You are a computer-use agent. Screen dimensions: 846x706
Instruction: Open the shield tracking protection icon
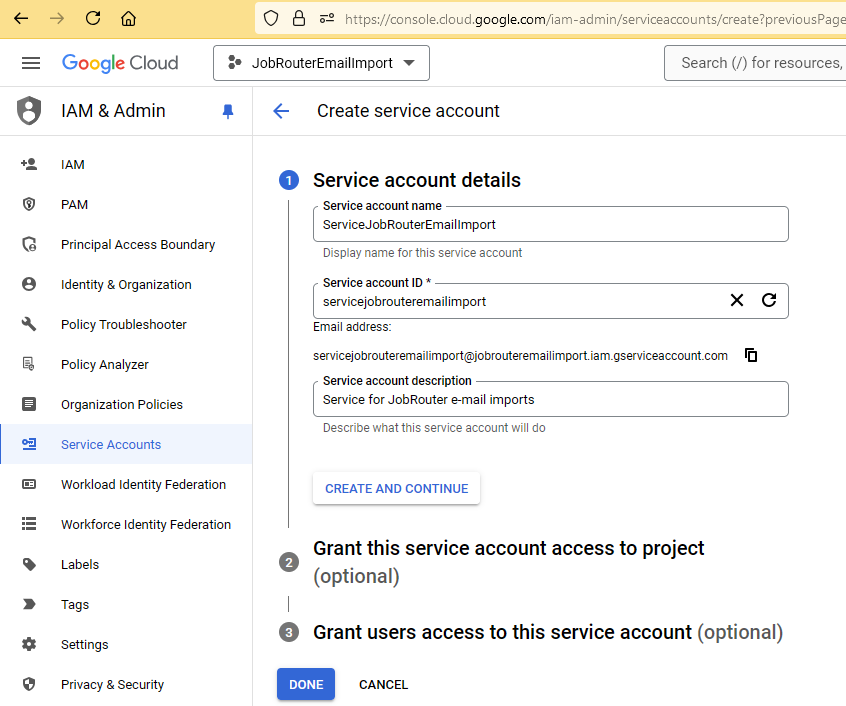click(x=271, y=18)
